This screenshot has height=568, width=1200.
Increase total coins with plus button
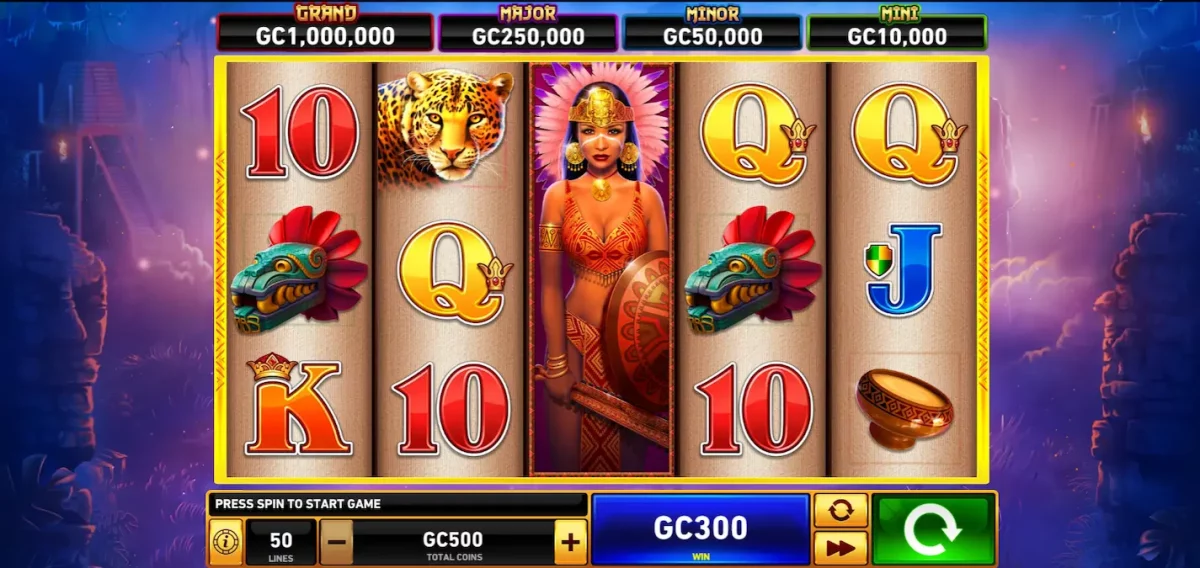pos(570,543)
